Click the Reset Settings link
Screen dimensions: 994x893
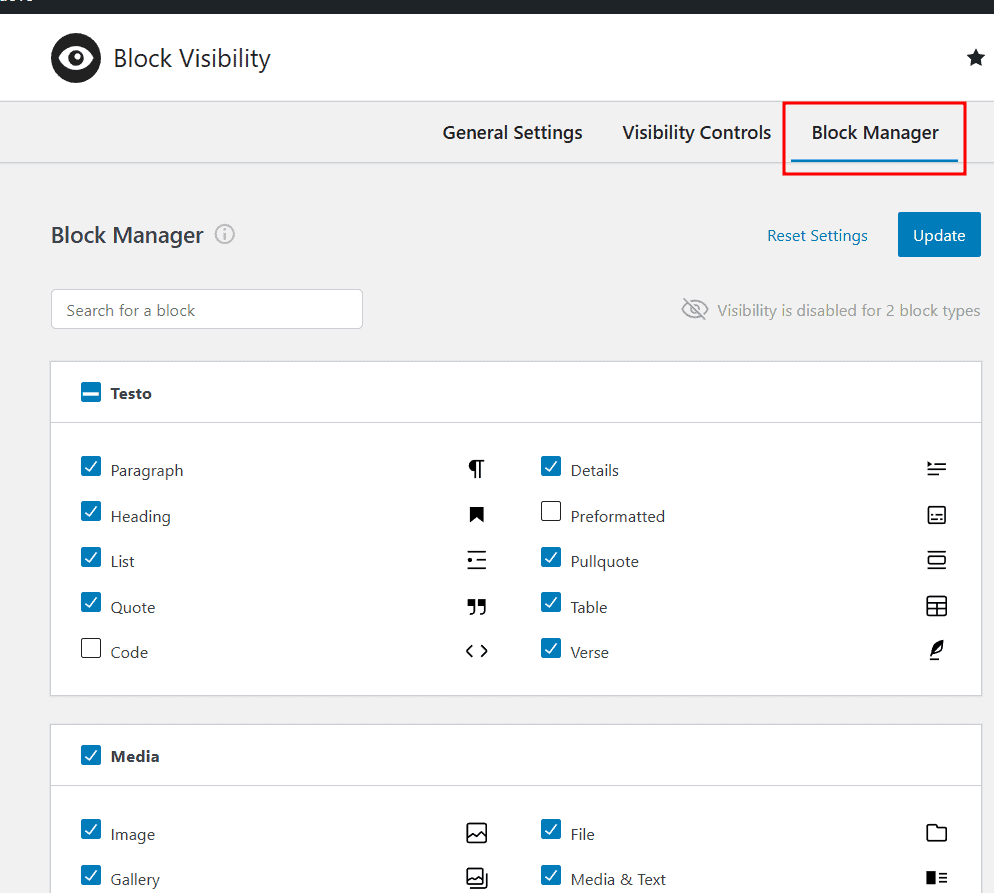(x=817, y=235)
